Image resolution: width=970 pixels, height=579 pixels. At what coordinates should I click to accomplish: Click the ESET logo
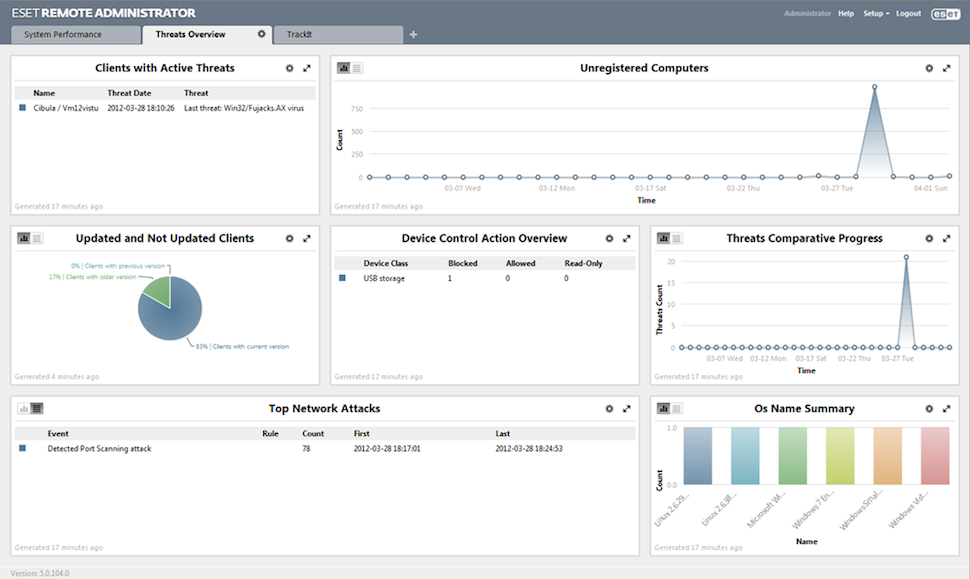(946, 14)
